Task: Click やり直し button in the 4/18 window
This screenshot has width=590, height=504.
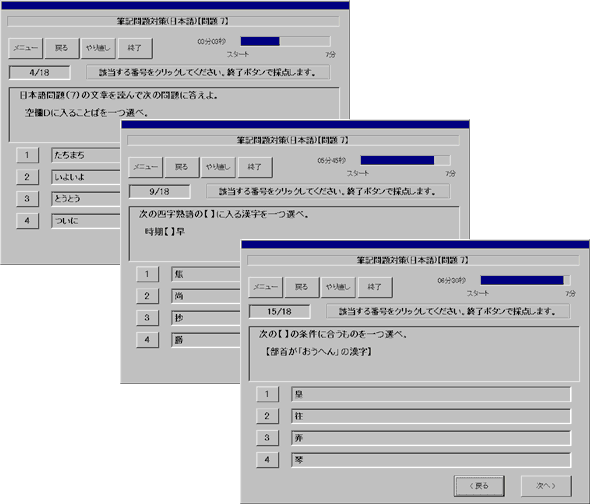Action: click(x=98, y=48)
